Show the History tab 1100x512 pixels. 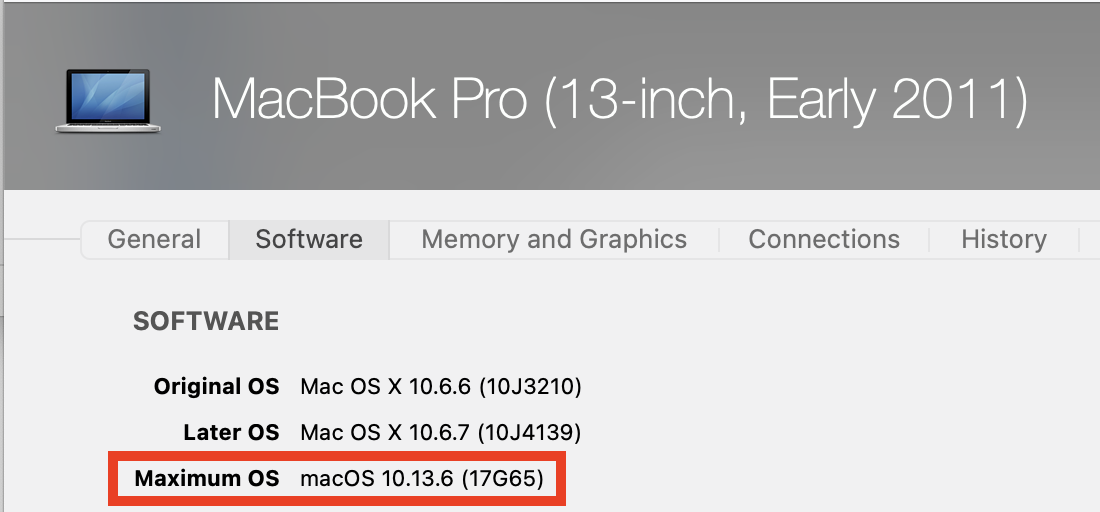pos(1003,240)
